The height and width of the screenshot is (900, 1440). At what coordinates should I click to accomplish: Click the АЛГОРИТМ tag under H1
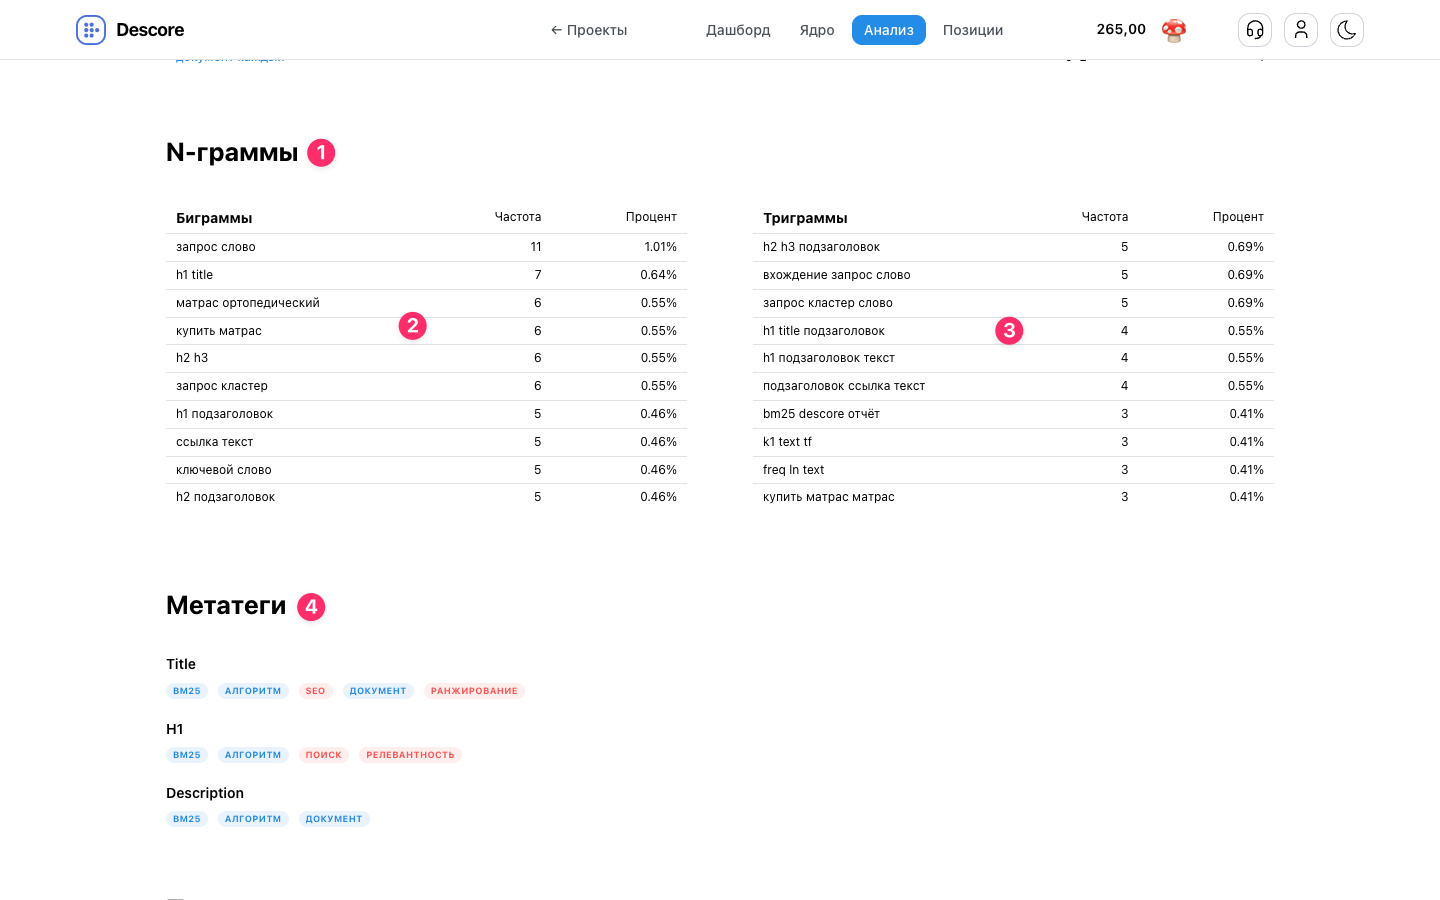coord(253,755)
